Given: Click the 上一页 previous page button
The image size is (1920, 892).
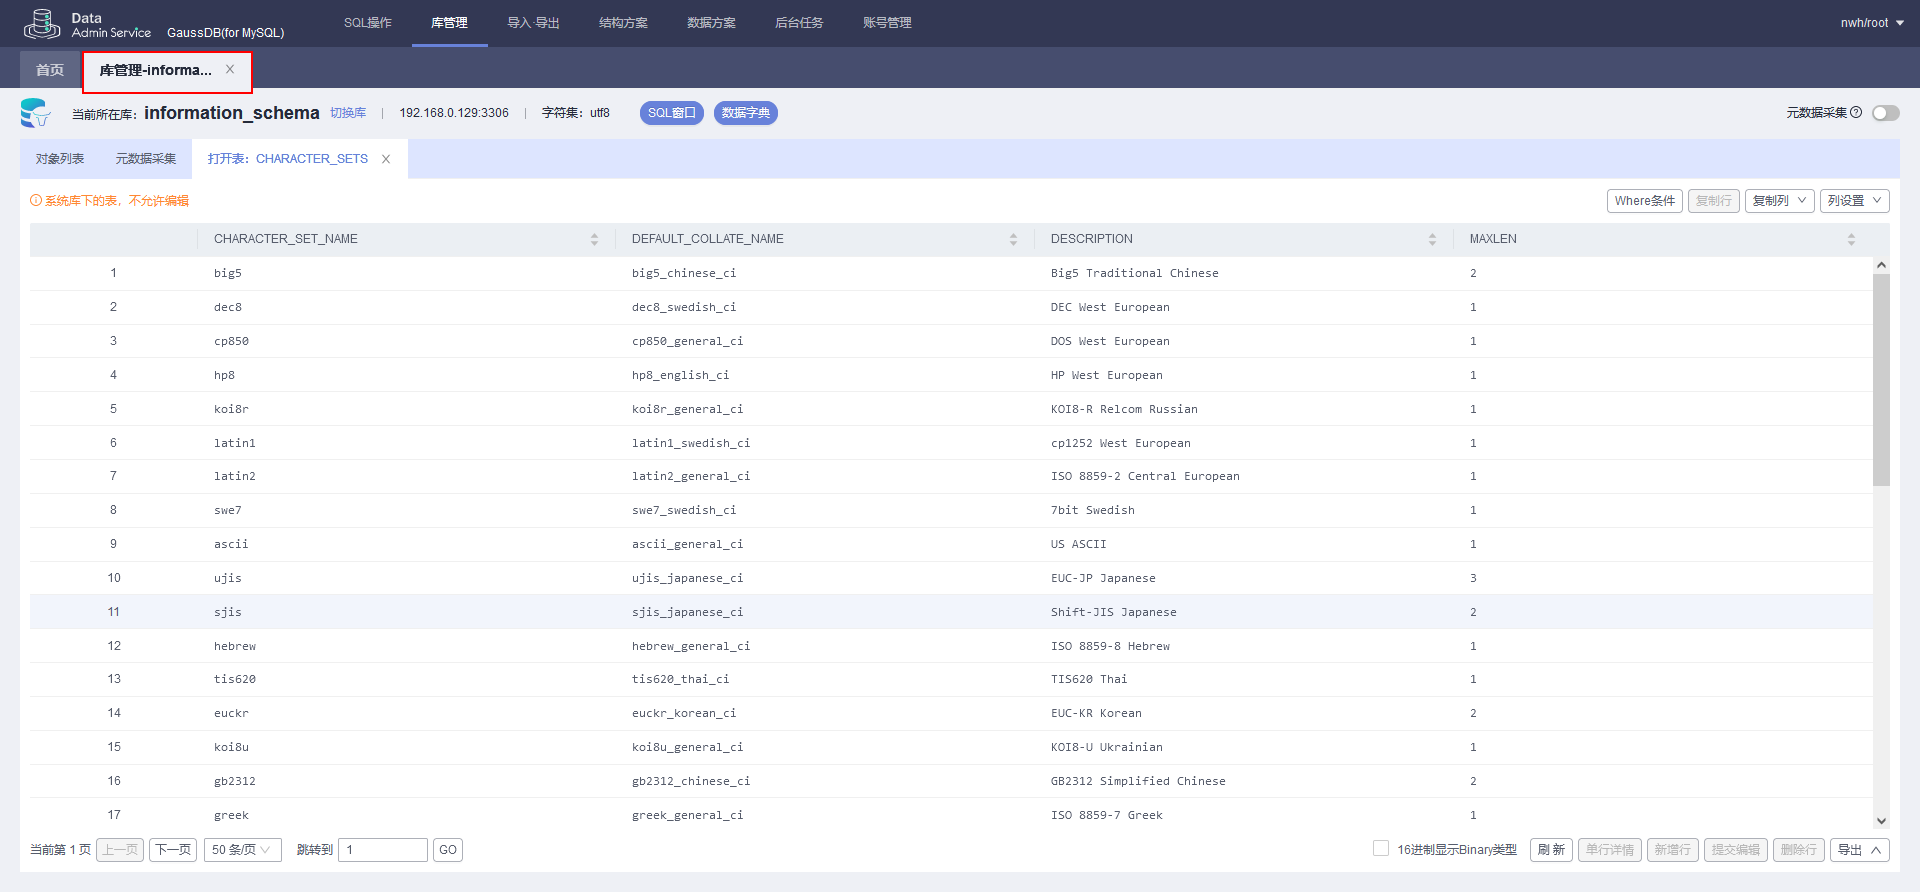Looking at the screenshot, I should click(x=120, y=850).
